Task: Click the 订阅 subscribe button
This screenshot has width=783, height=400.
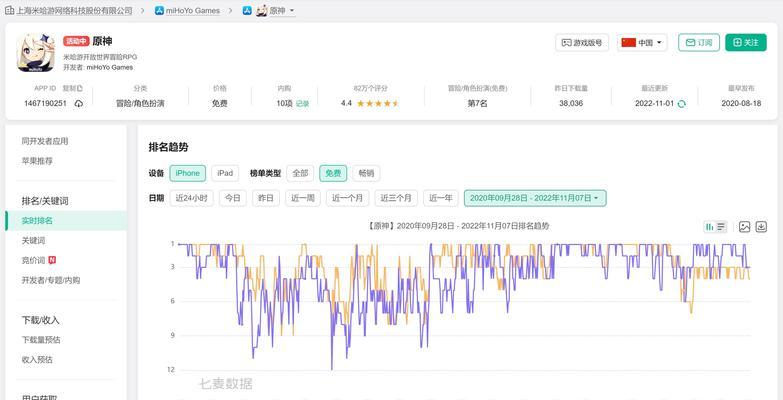Action: pyautogui.click(x=699, y=42)
